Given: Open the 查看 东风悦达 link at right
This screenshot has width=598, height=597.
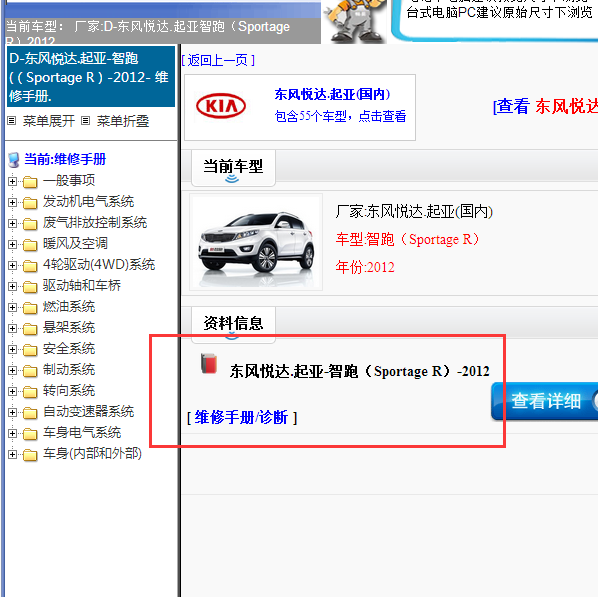Looking at the screenshot, I should [545, 106].
